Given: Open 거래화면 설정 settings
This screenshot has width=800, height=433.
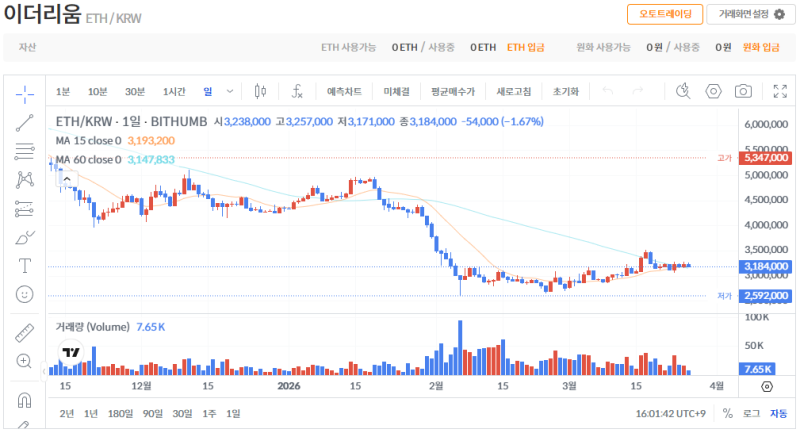Looking at the screenshot, I should pyautogui.click(x=751, y=14).
